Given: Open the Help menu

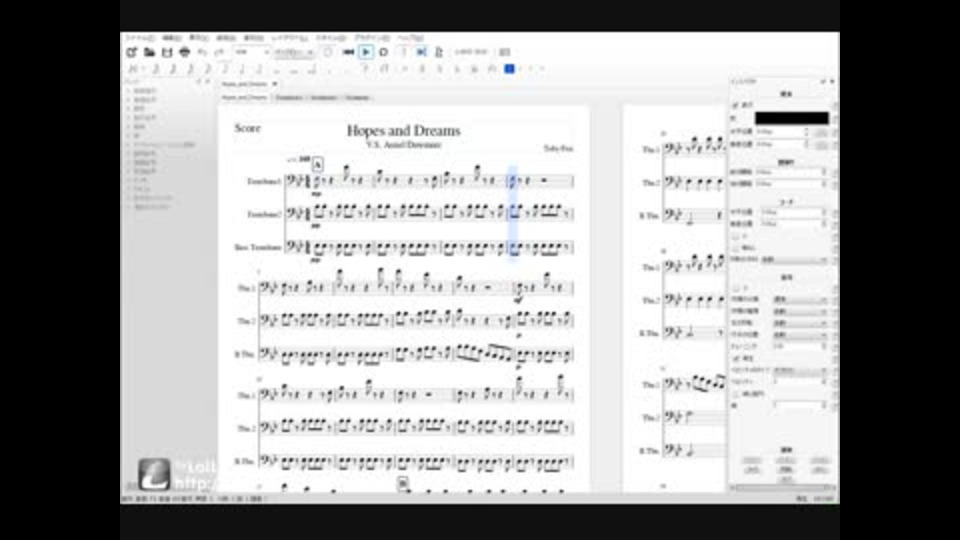Looking at the screenshot, I should (x=410, y=38).
